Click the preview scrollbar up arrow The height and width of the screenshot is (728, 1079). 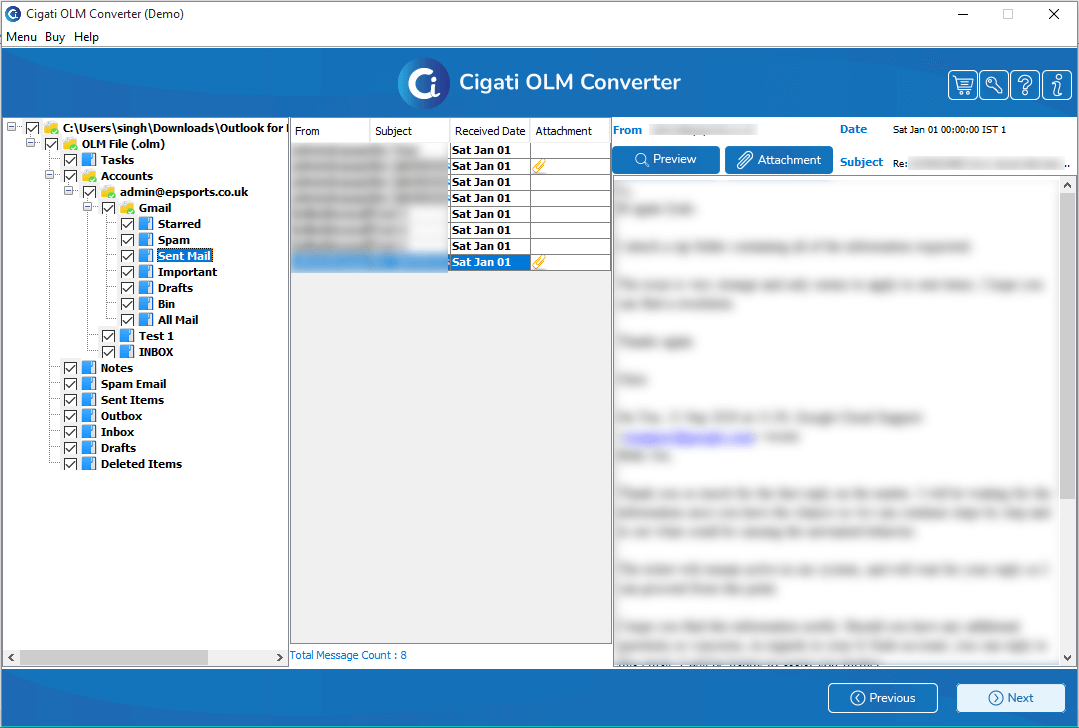coord(1067,185)
